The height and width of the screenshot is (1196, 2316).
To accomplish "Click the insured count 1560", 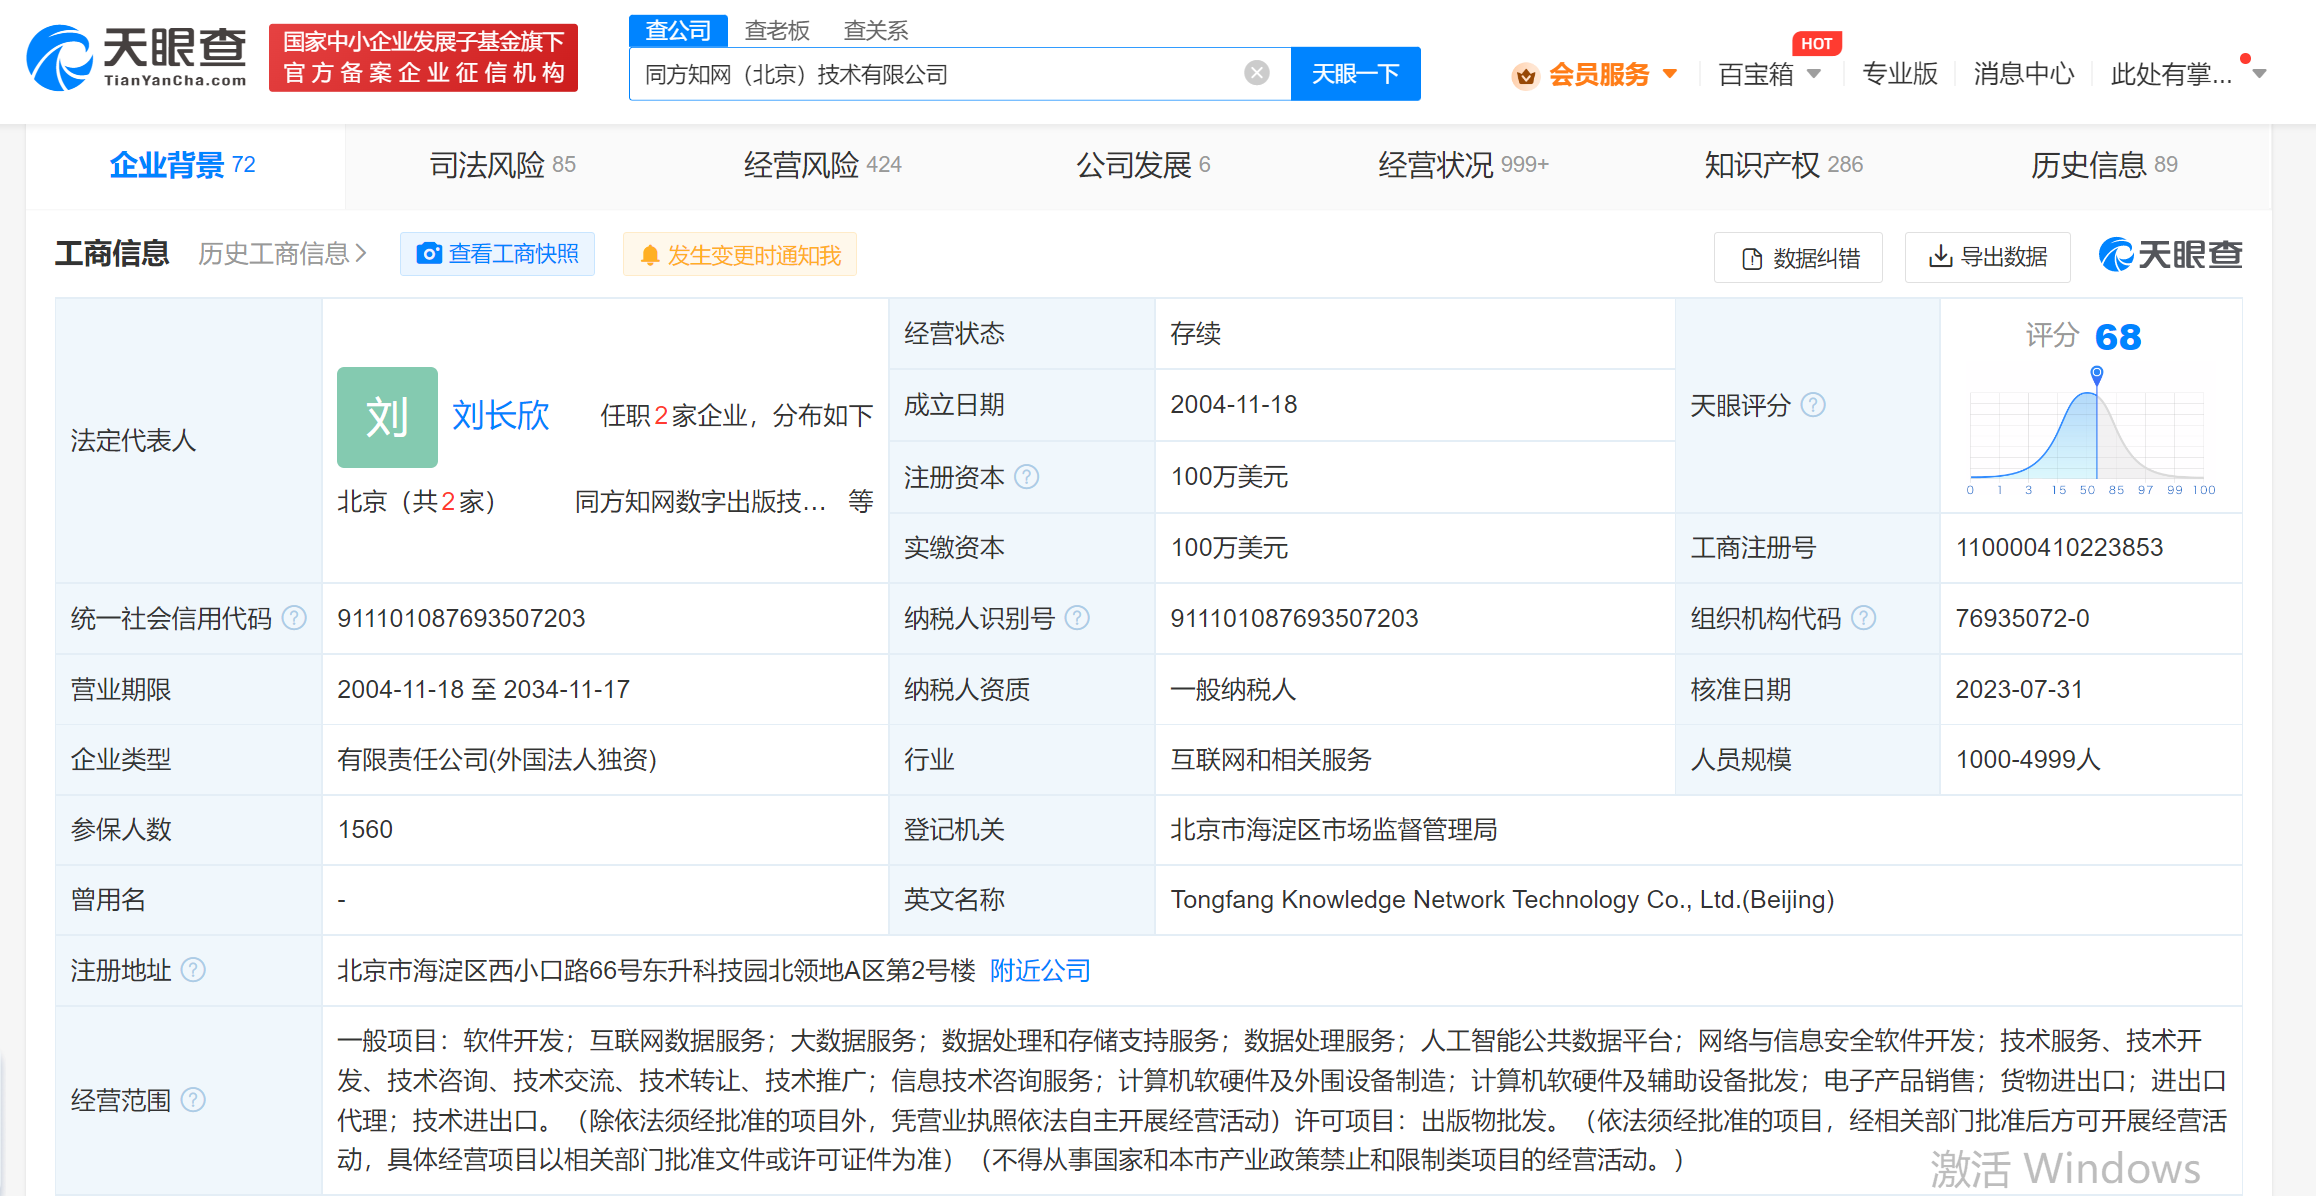I will click(365, 829).
